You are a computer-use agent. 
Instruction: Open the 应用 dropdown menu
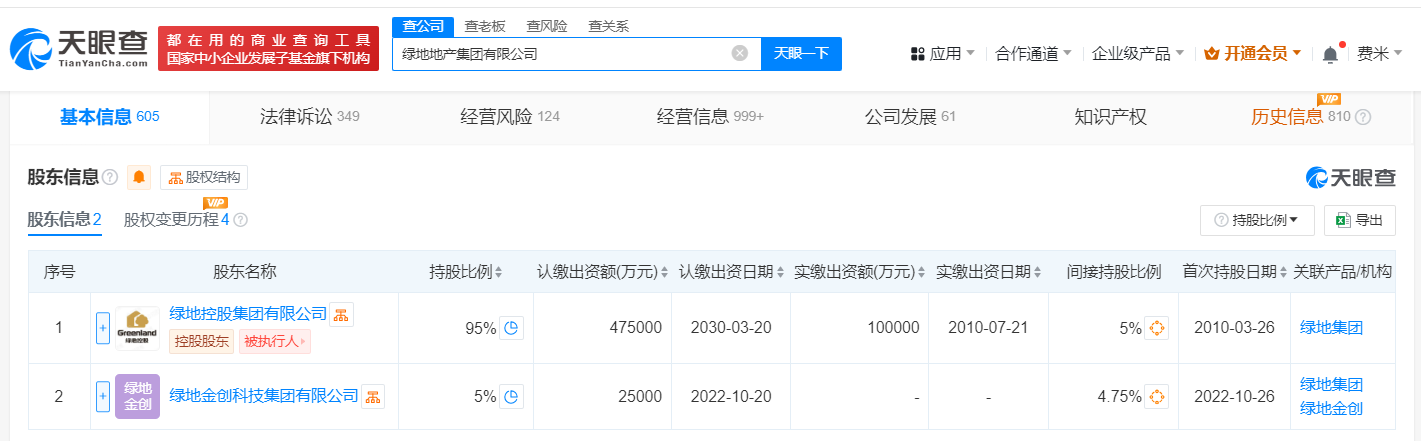pos(943,54)
